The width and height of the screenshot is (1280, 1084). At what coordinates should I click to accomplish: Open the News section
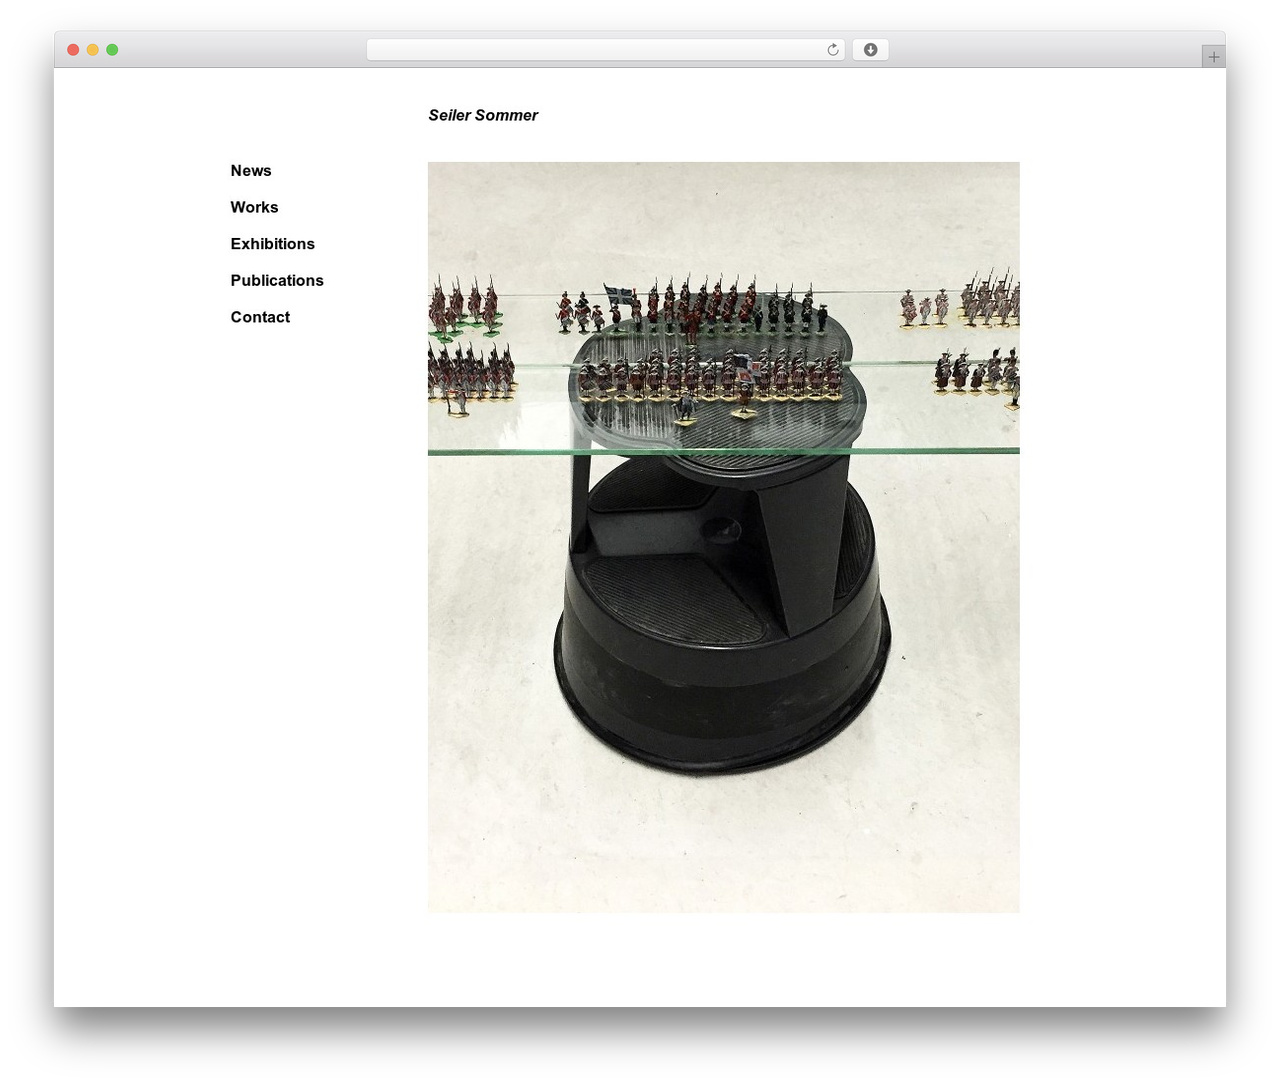coord(251,171)
